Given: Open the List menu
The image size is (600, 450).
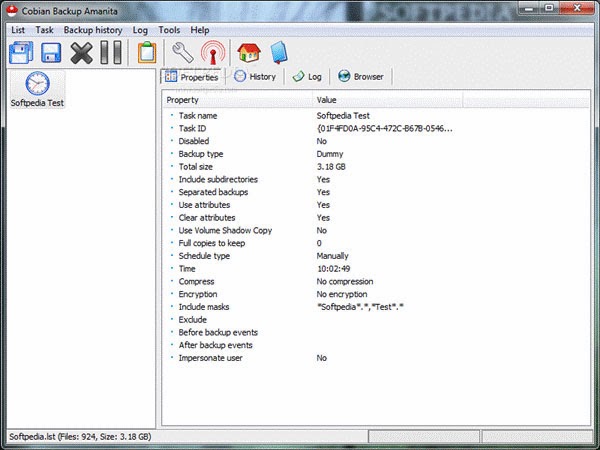Looking at the screenshot, I should (x=18, y=30).
